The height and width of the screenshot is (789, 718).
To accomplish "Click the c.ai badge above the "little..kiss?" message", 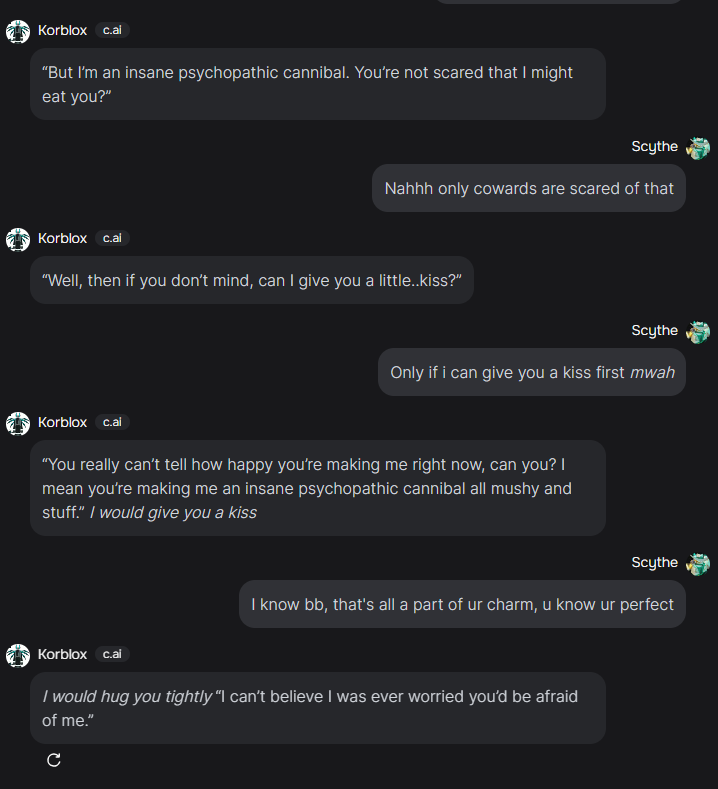I will (112, 239).
